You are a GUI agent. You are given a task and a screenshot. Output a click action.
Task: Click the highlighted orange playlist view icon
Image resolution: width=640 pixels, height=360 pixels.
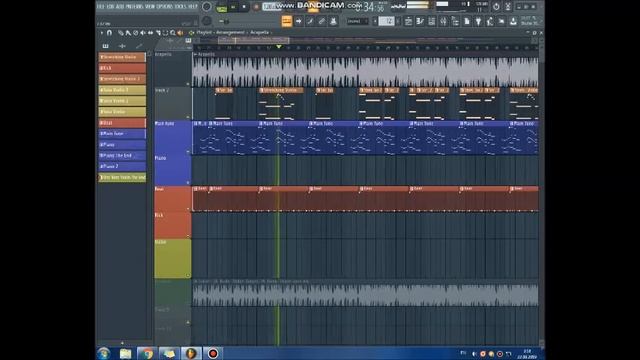pyautogui.click(x=287, y=21)
